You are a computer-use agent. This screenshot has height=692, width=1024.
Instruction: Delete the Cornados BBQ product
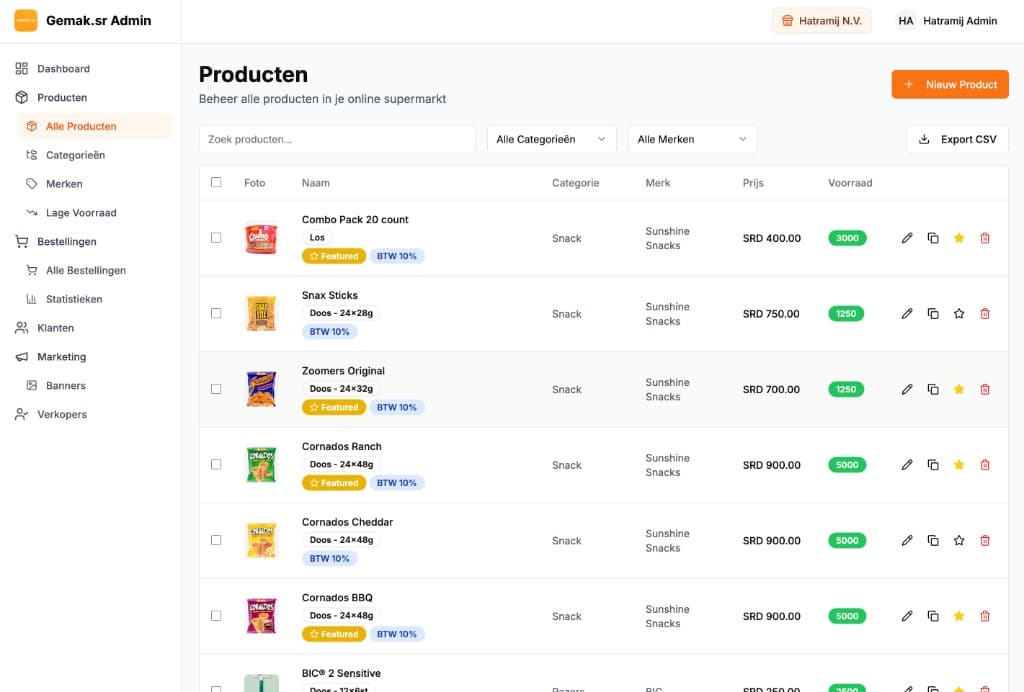[x=985, y=616]
